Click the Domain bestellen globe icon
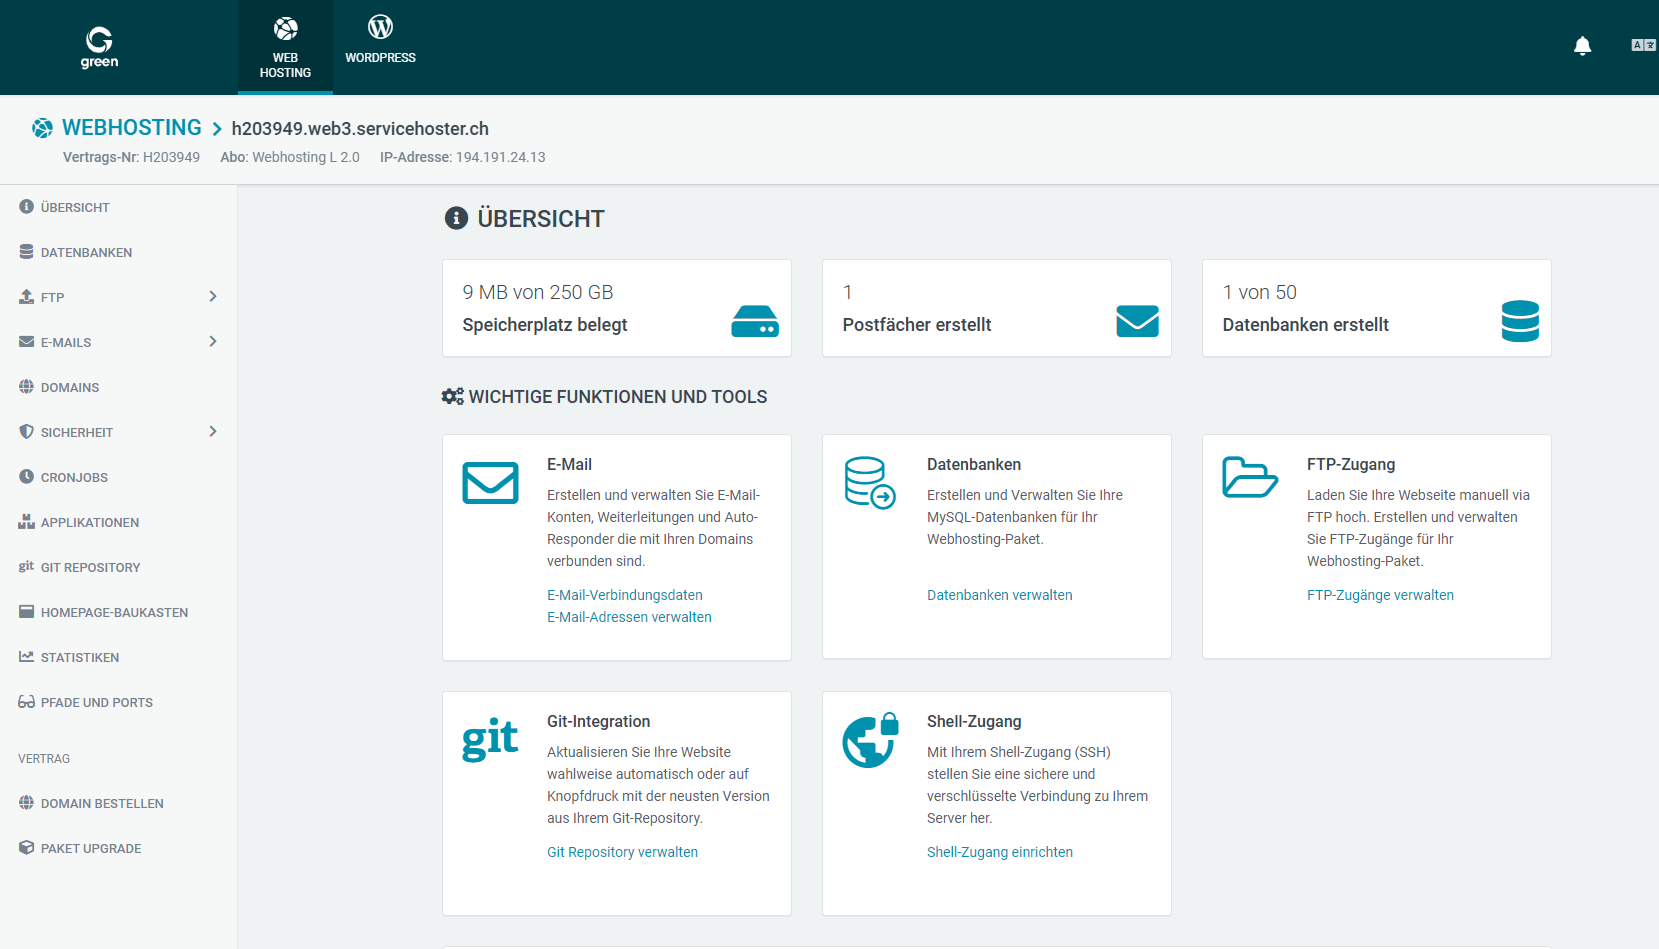The height and width of the screenshot is (949, 1659). [26, 802]
